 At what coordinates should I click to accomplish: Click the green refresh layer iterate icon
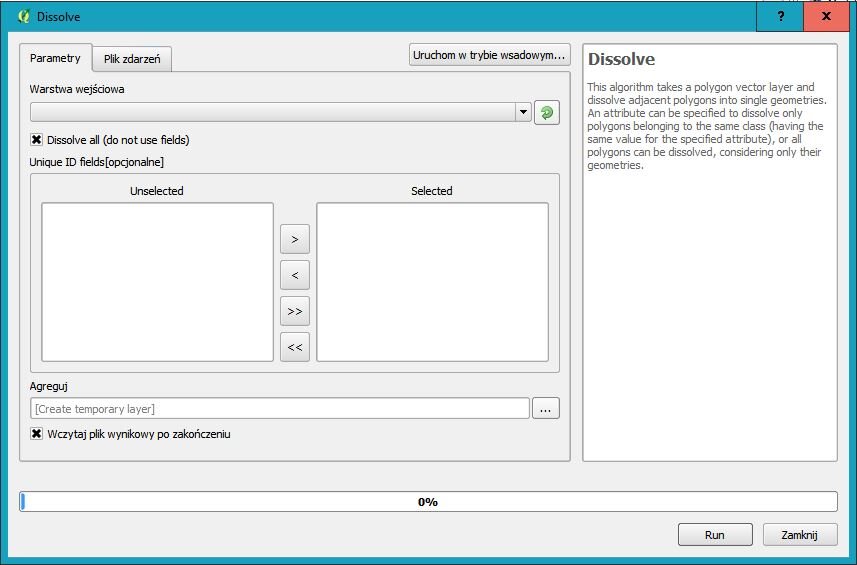pyautogui.click(x=547, y=113)
